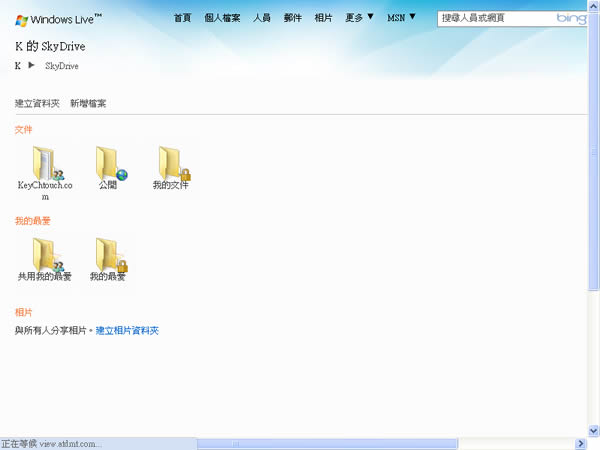Click 建立資料夾 to create a folder
This screenshot has width=600, height=450.
tap(37, 103)
